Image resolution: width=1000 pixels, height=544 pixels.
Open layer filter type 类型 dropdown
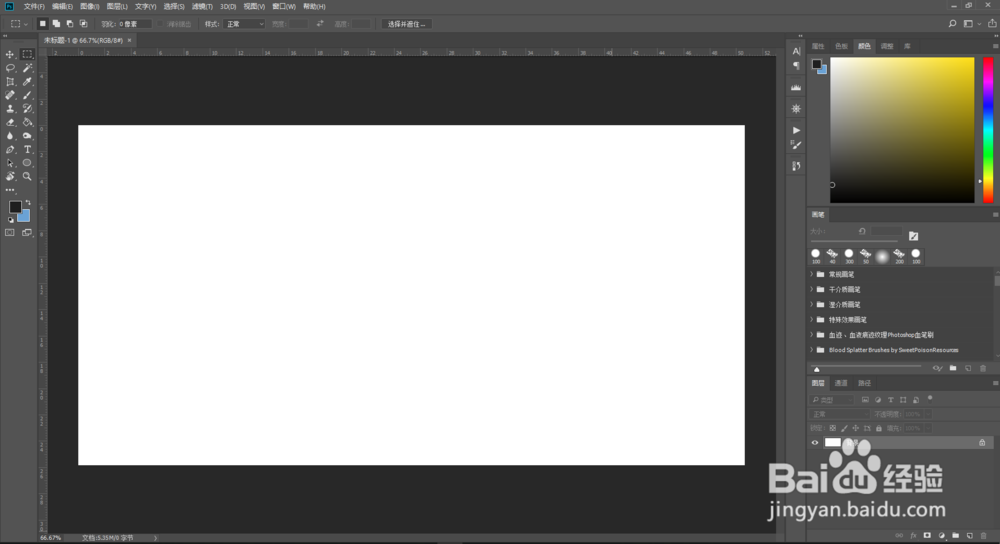[832, 400]
